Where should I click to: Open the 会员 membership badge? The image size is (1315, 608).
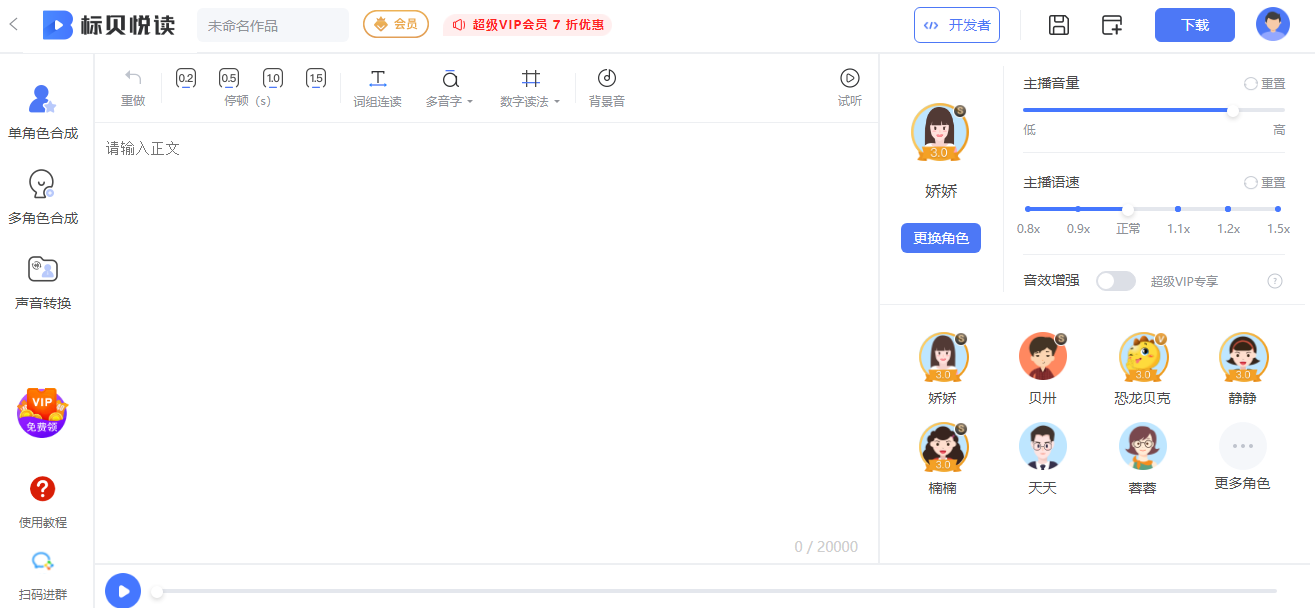pyautogui.click(x=396, y=24)
